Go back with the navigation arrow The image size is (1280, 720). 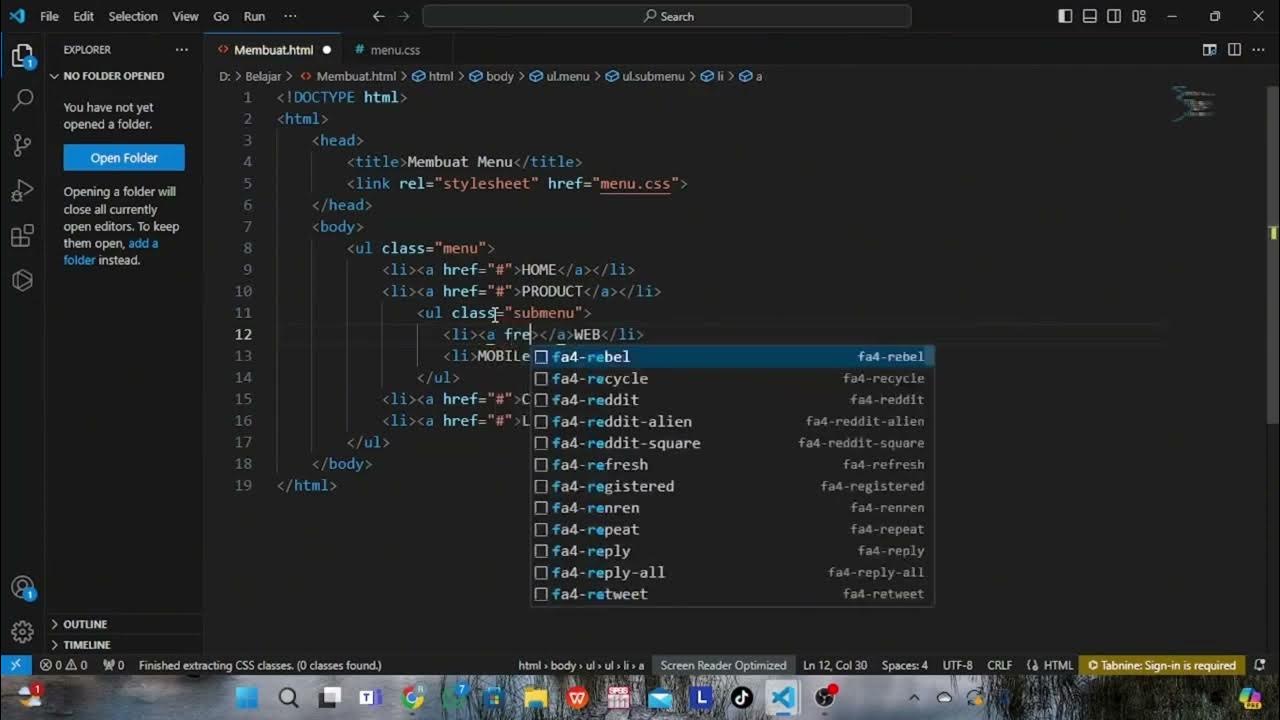(x=379, y=16)
